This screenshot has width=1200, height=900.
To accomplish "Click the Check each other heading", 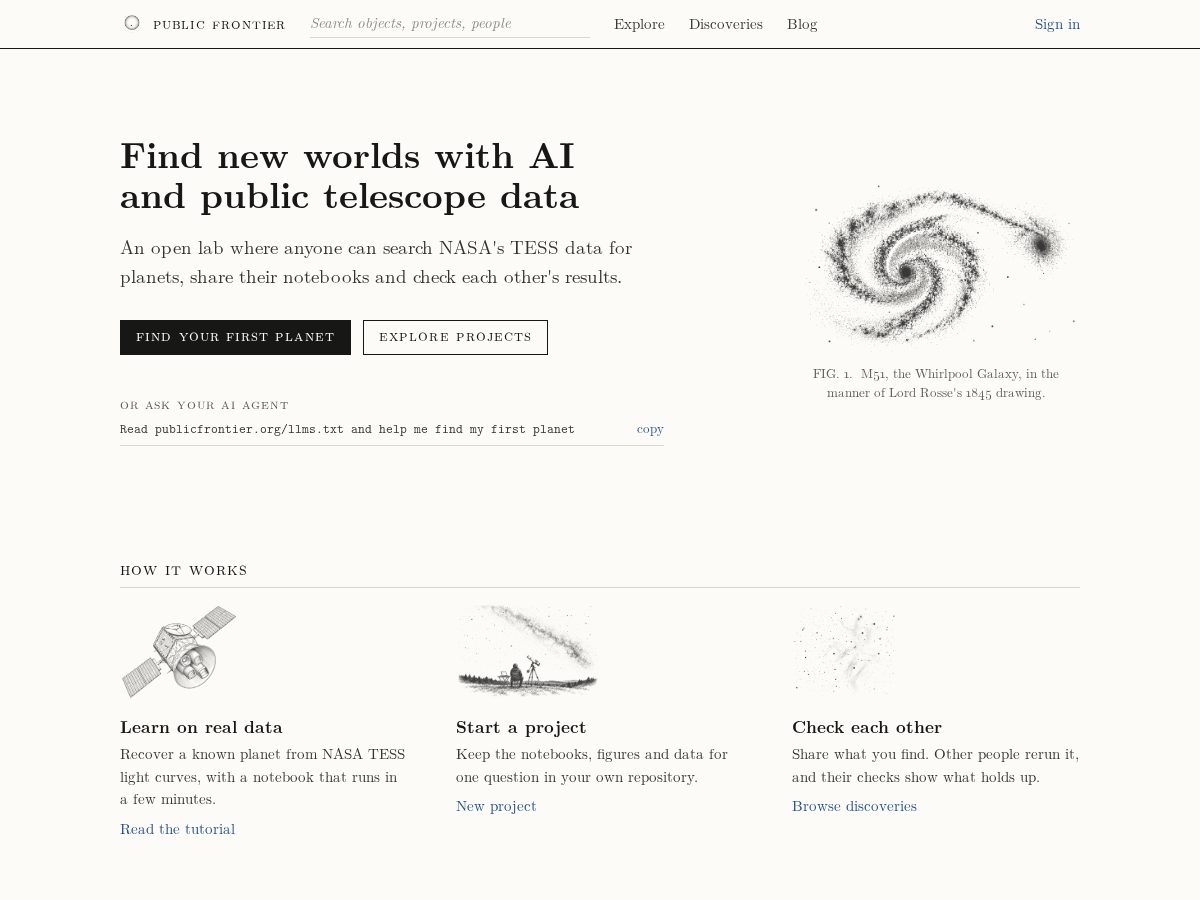I will click(x=867, y=727).
